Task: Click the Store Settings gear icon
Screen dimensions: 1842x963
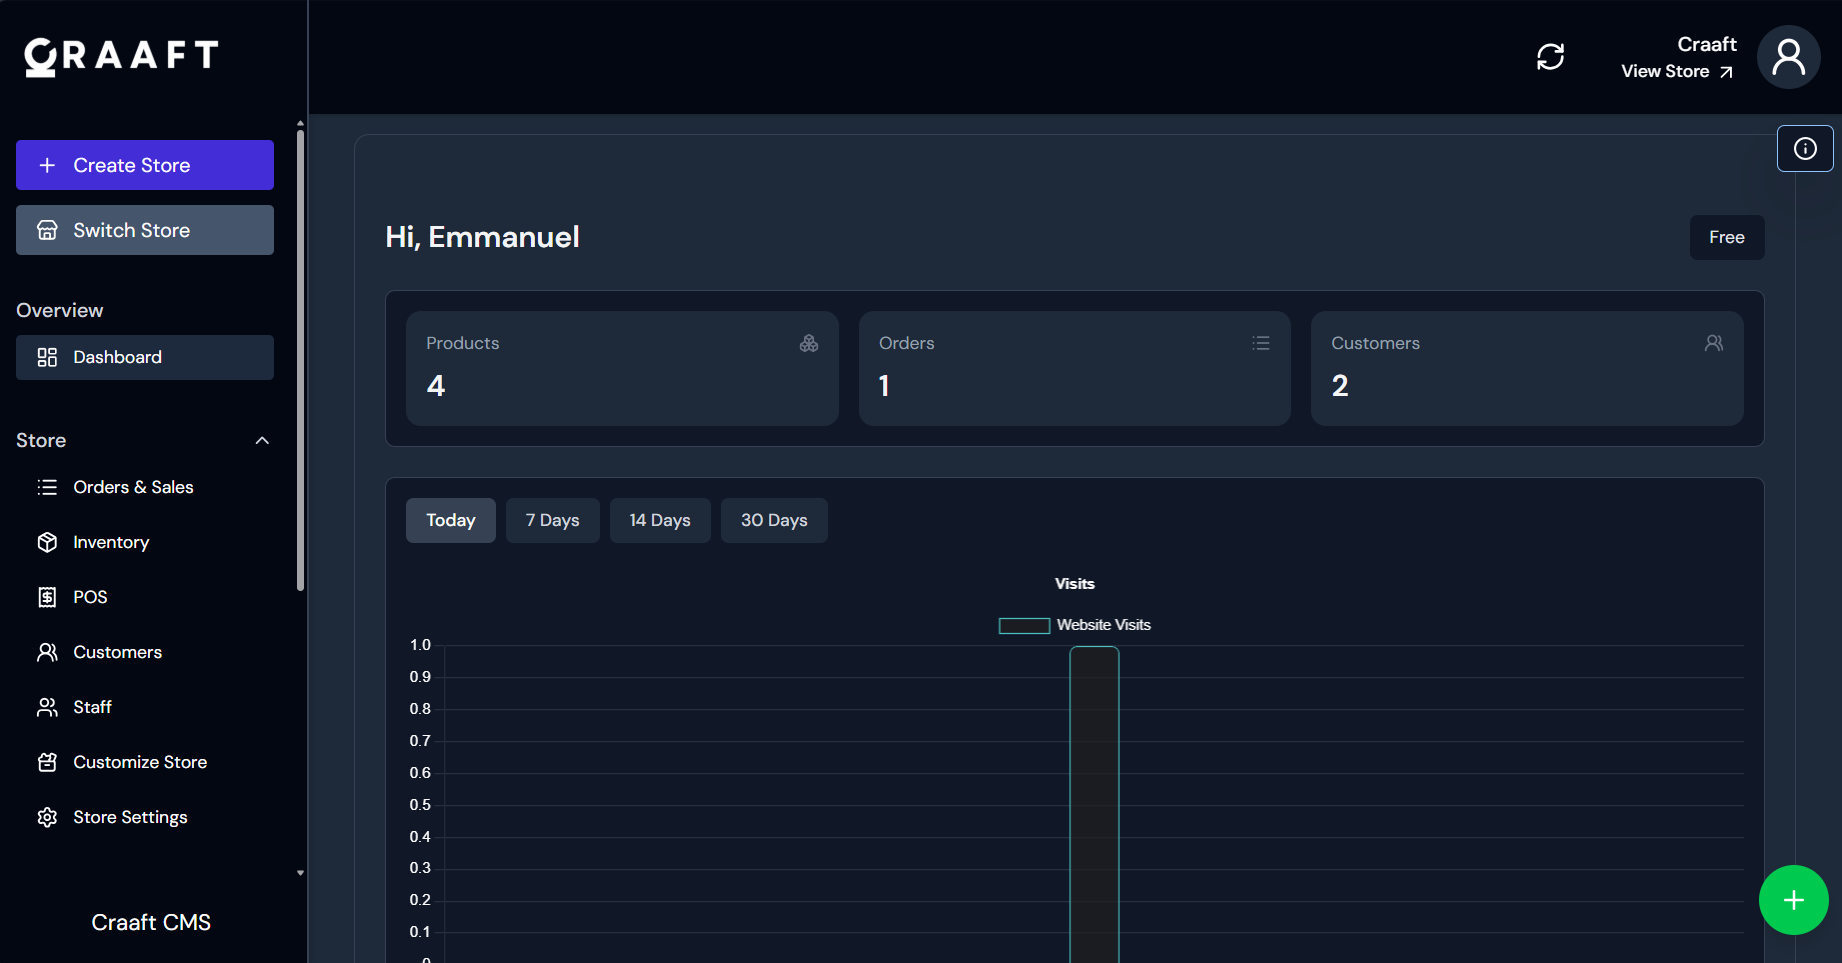Action: coord(47,817)
